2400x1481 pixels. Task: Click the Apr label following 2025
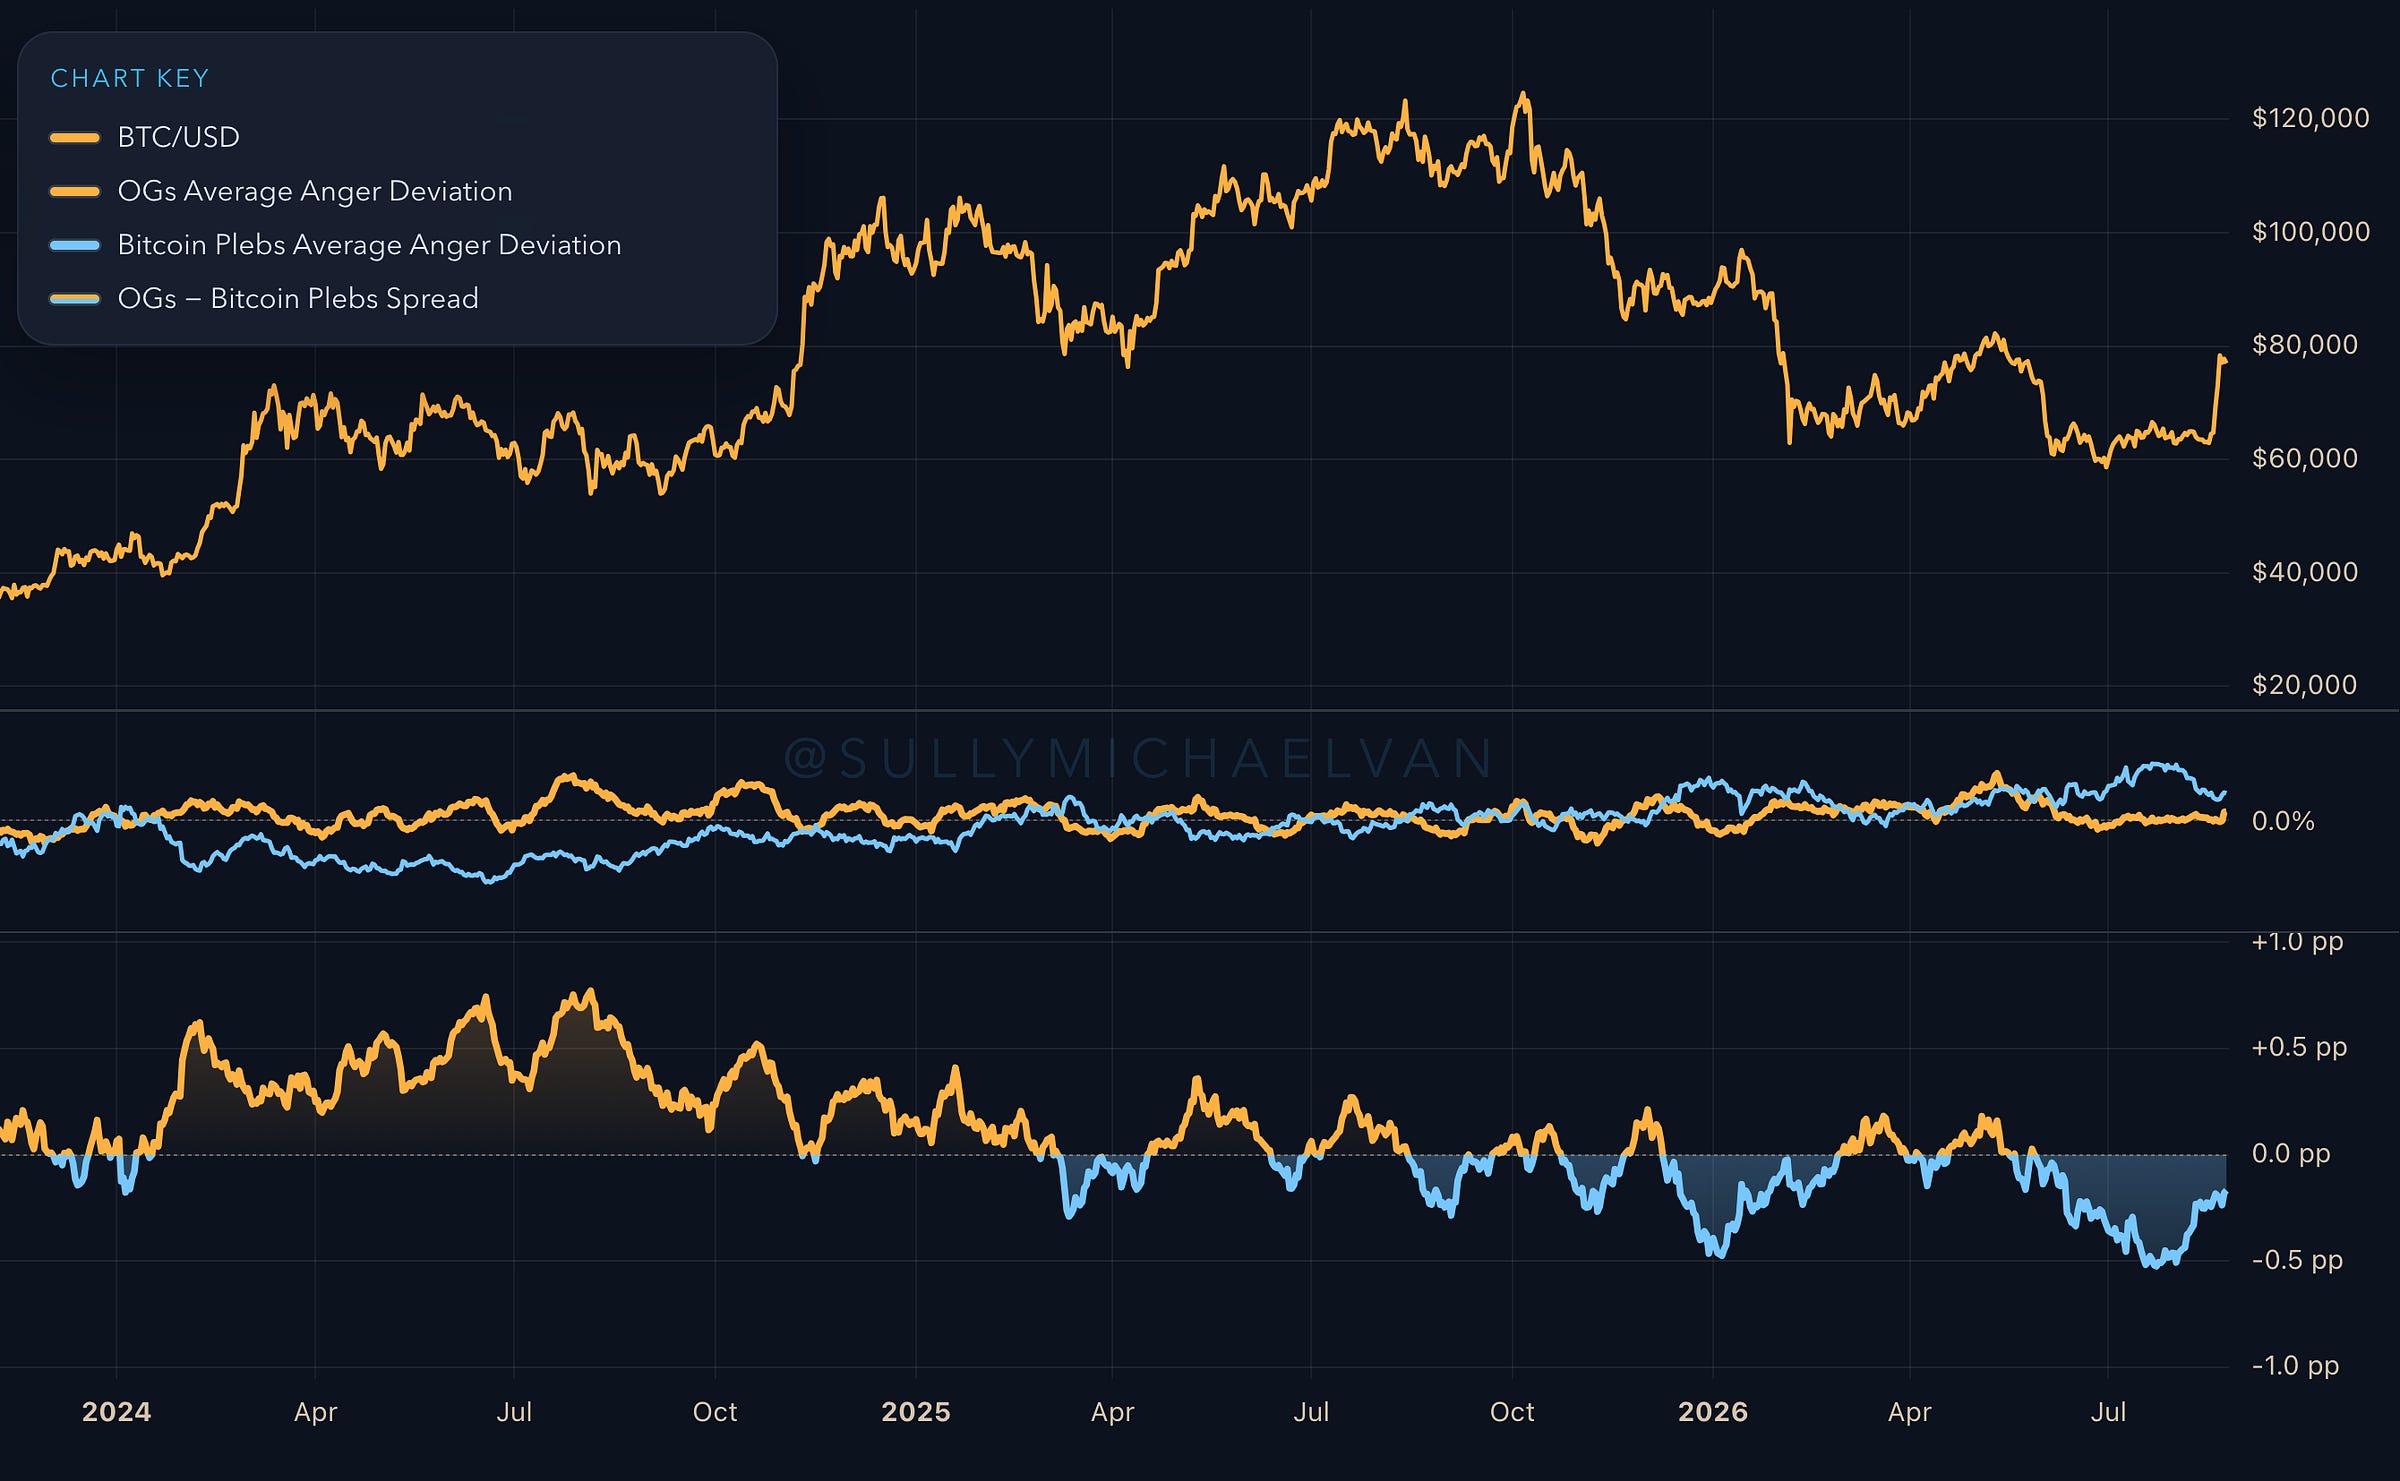pos(1112,1413)
